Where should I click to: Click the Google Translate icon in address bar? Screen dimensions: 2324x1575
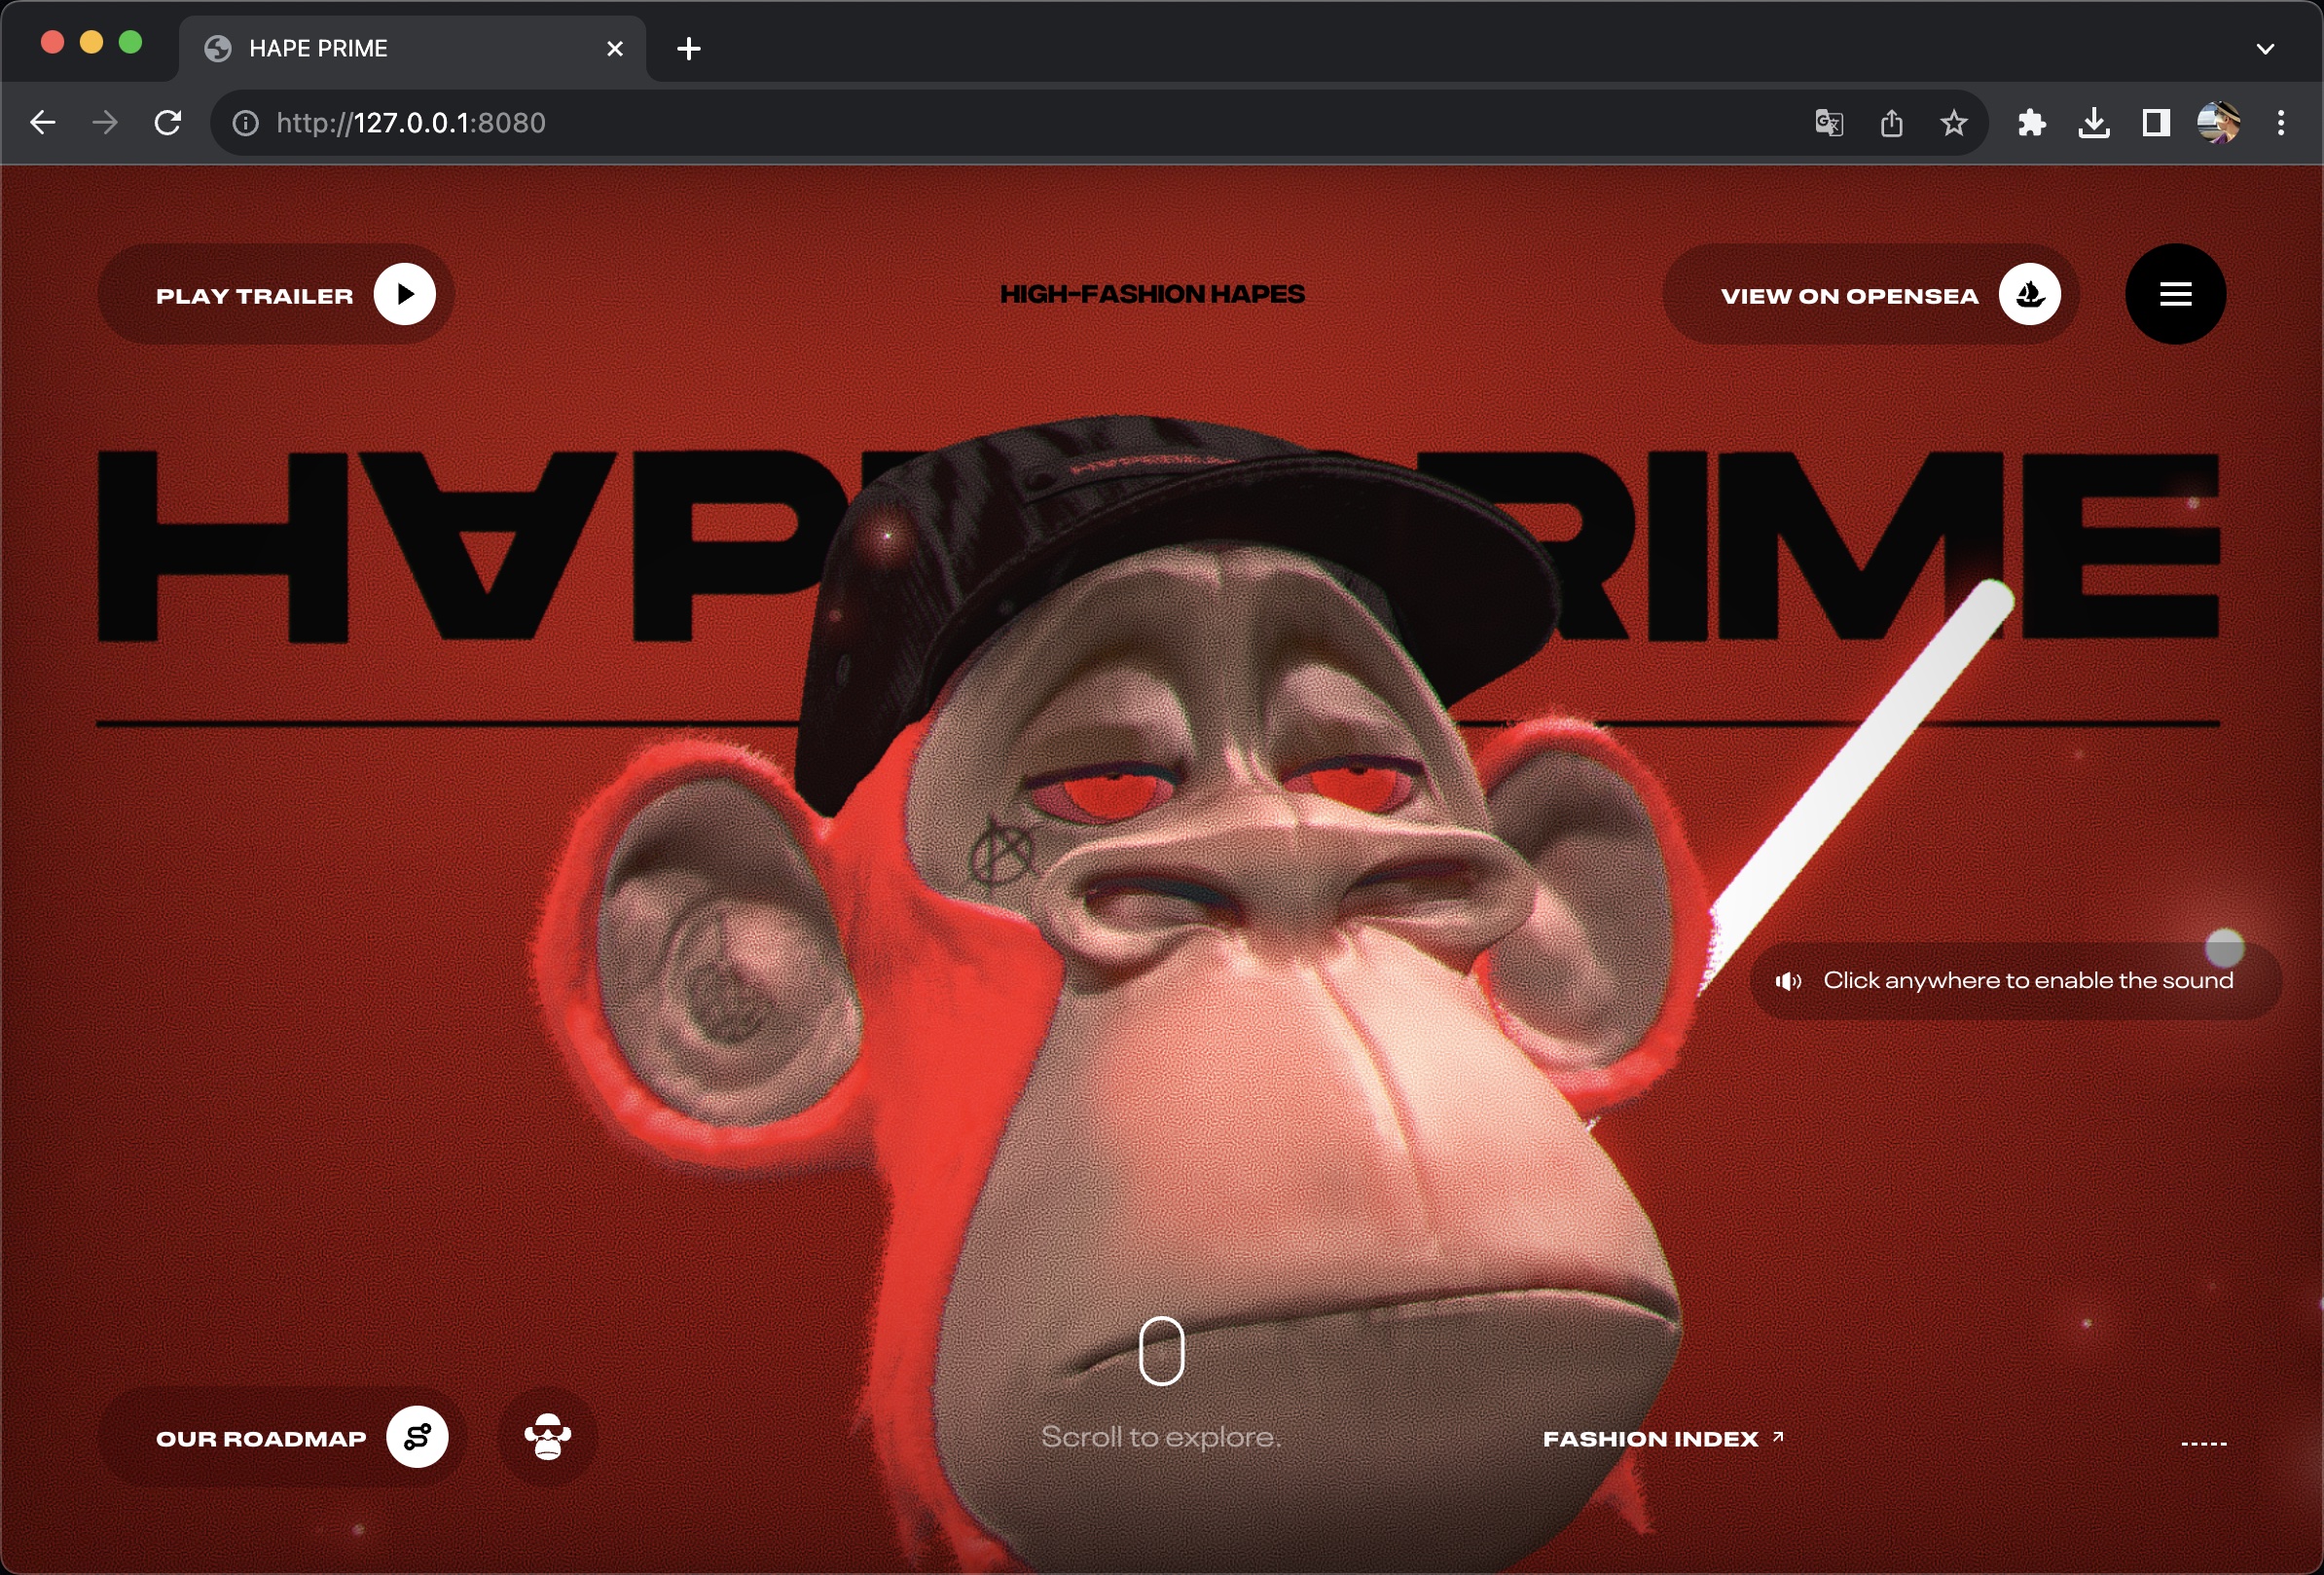point(1828,123)
